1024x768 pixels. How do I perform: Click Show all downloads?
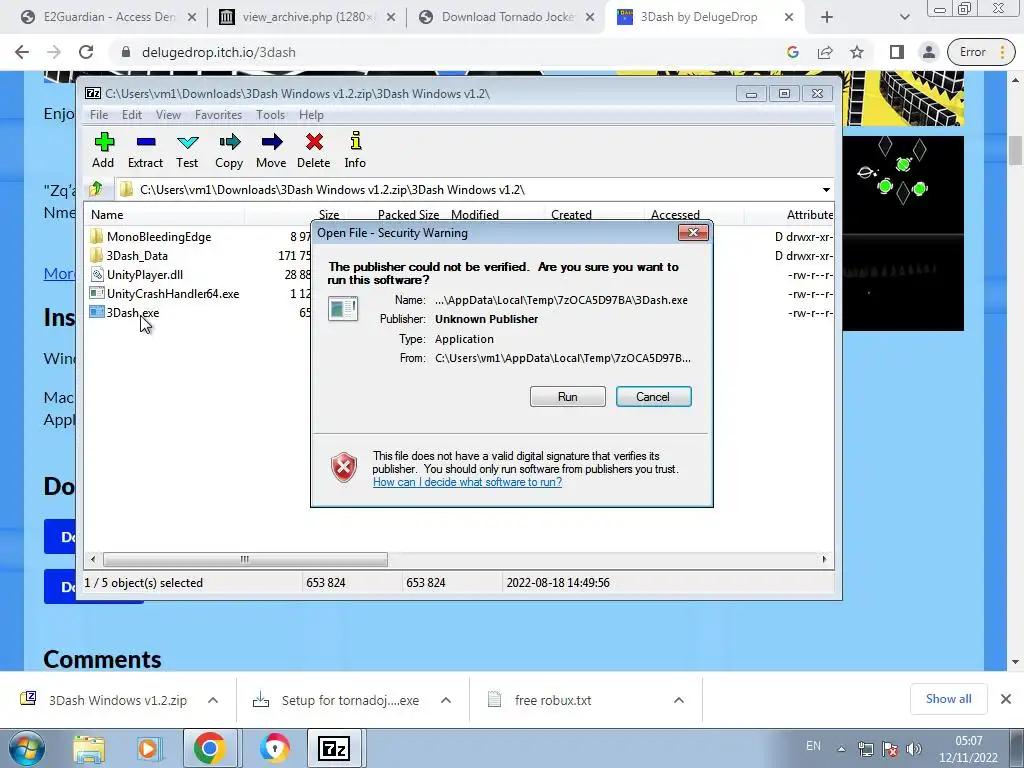[x=948, y=699]
